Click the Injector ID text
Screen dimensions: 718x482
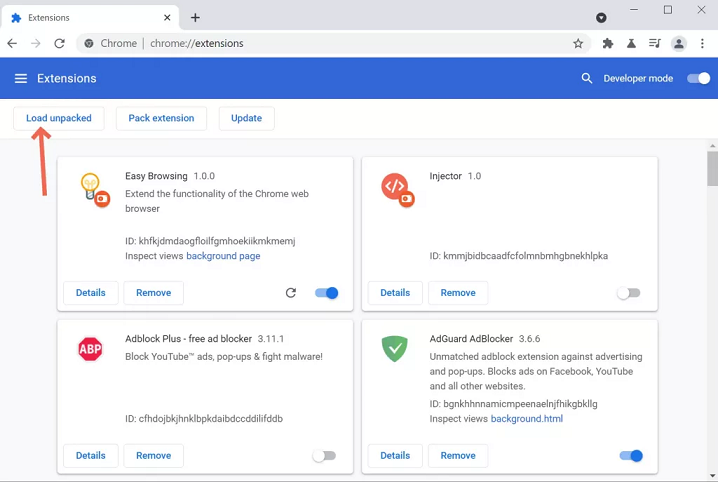[519, 256]
